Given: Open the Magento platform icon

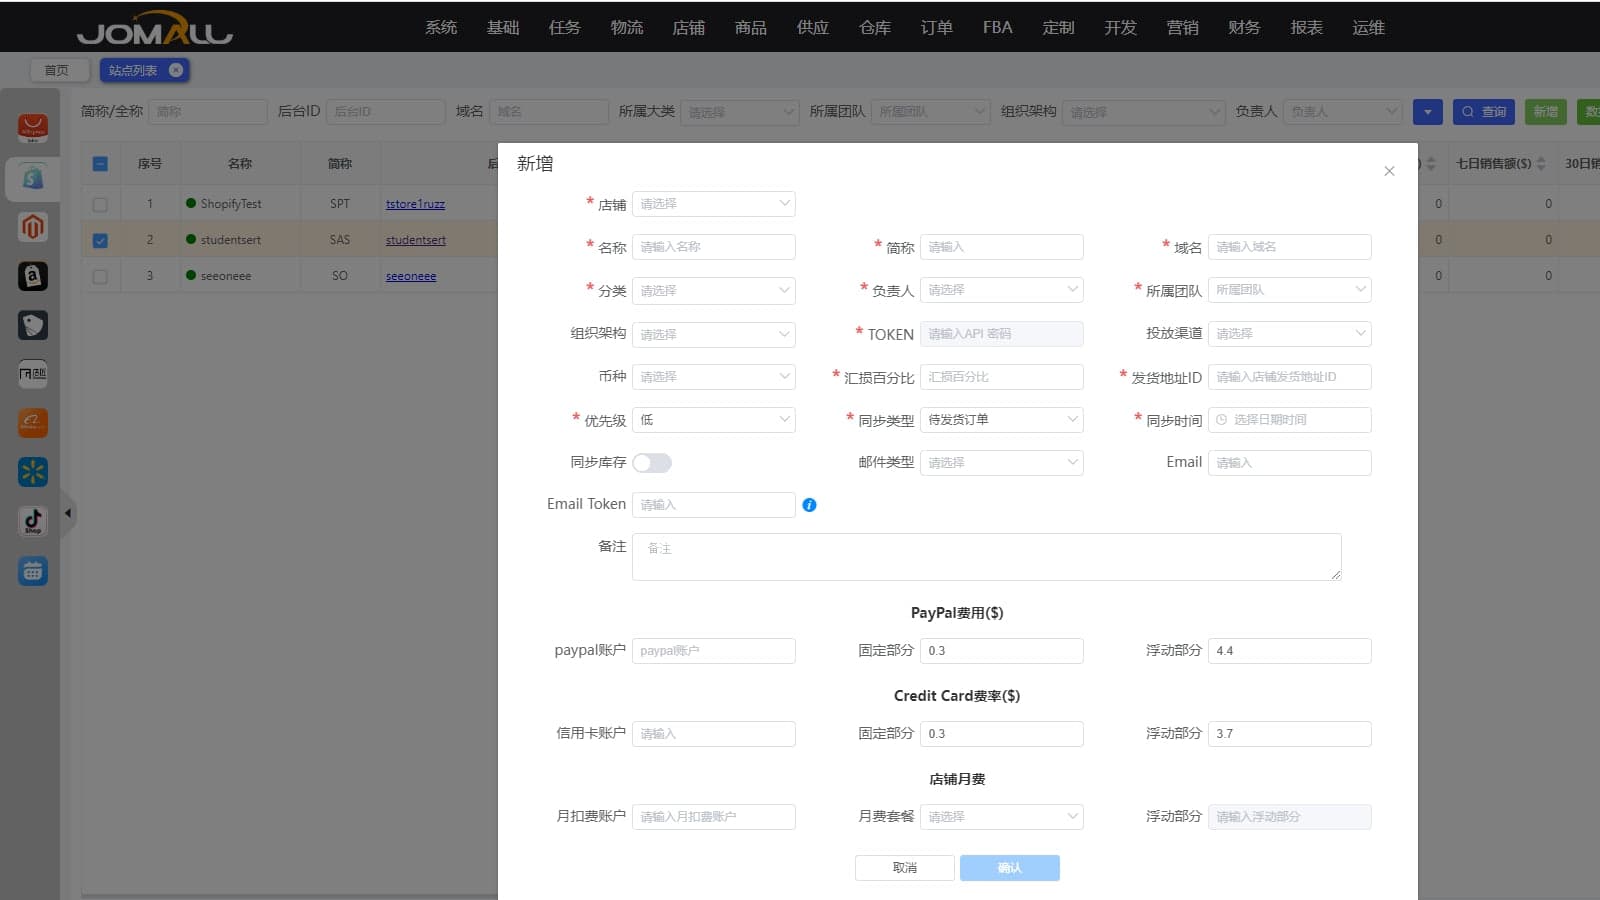Looking at the screenshot, I should point(33,227).
